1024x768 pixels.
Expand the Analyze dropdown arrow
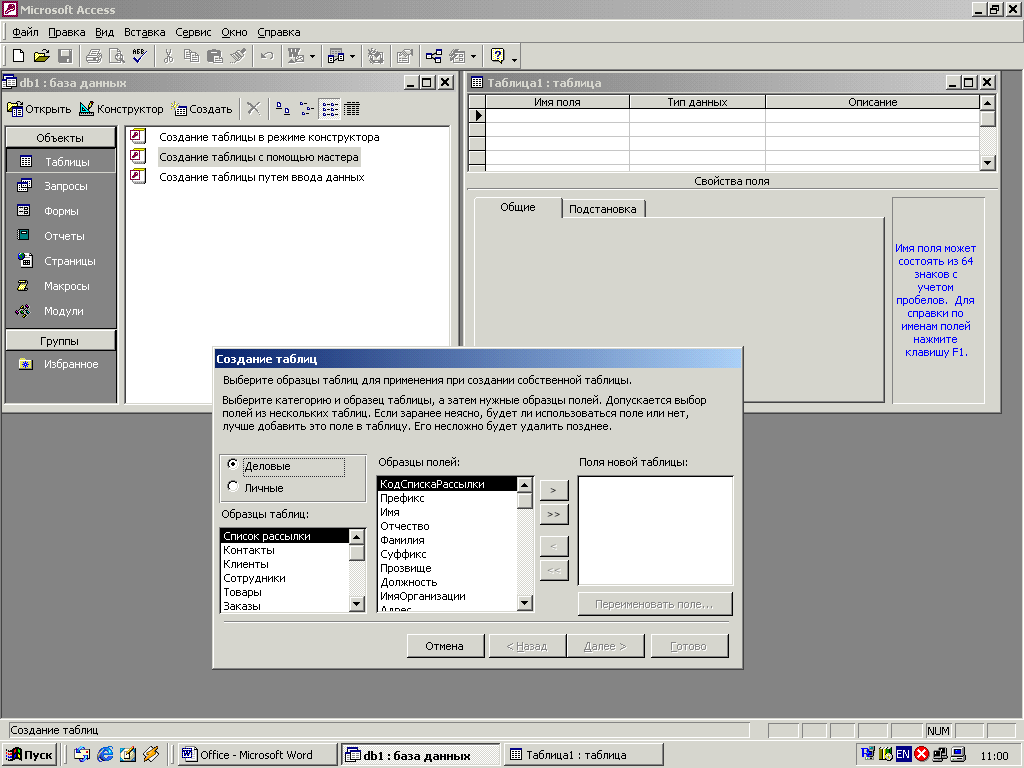(x=353, y=57)
